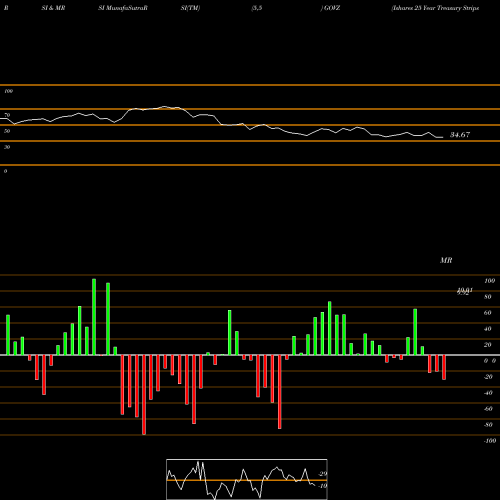Viewport: 500px width, 500px height.
Task: Click the 30 level label on RSI axis
Action: click(x=7, y=147)
